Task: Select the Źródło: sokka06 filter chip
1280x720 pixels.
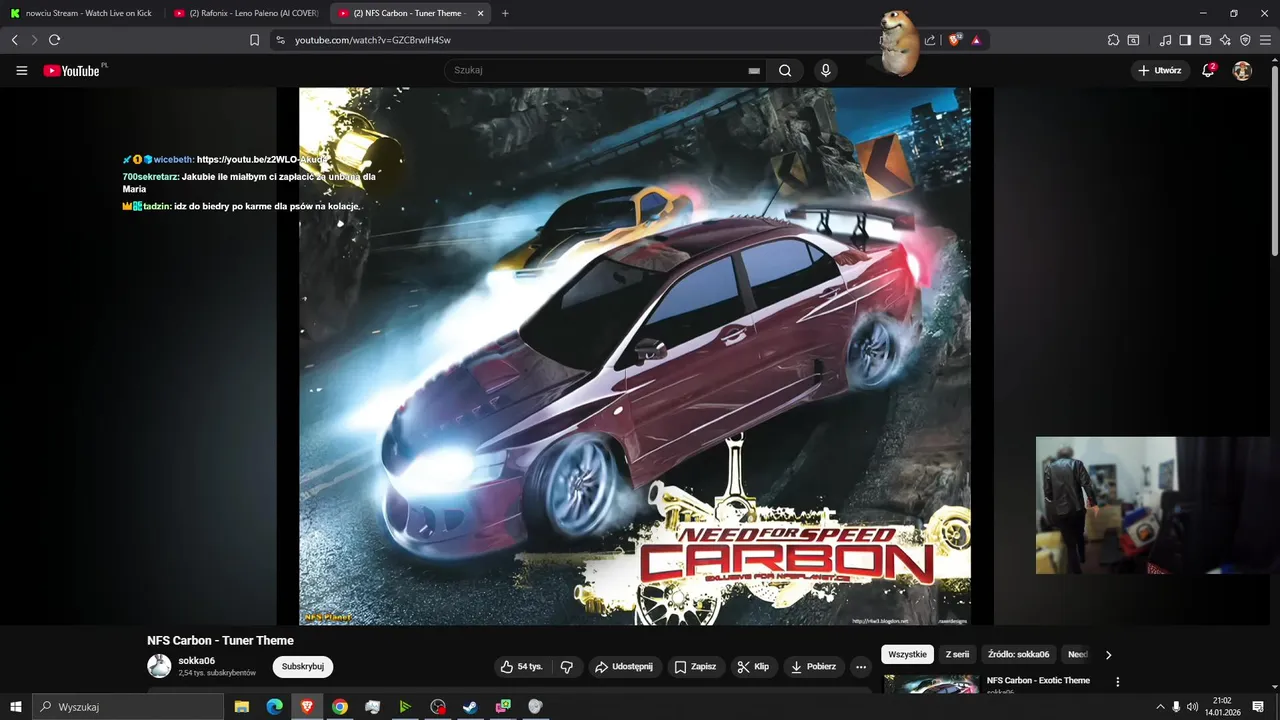Action: pos(1018,655)
